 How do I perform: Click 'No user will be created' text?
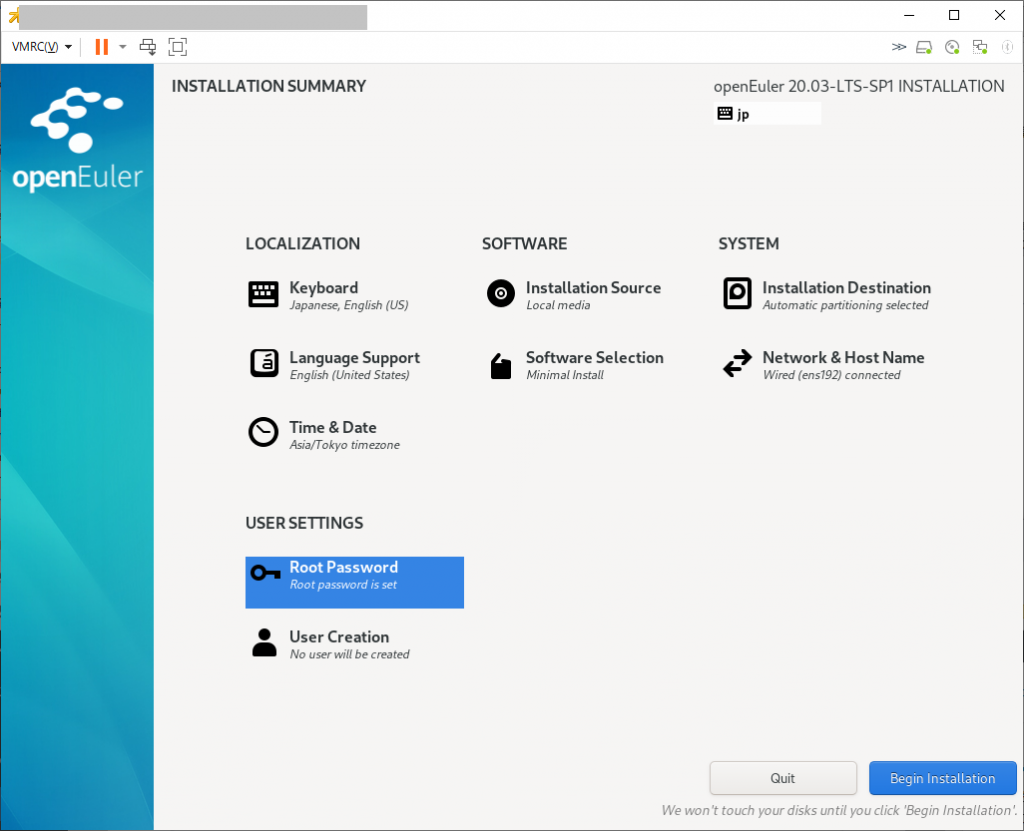coord(349,654)
